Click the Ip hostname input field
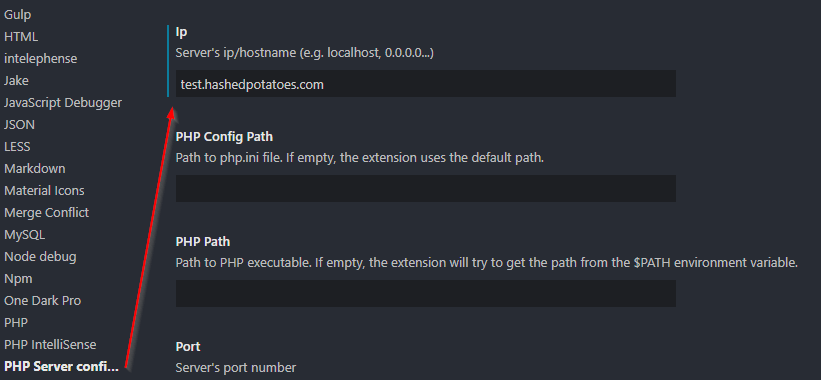This screenshot has height=380, width=821. tap(426, 84)
